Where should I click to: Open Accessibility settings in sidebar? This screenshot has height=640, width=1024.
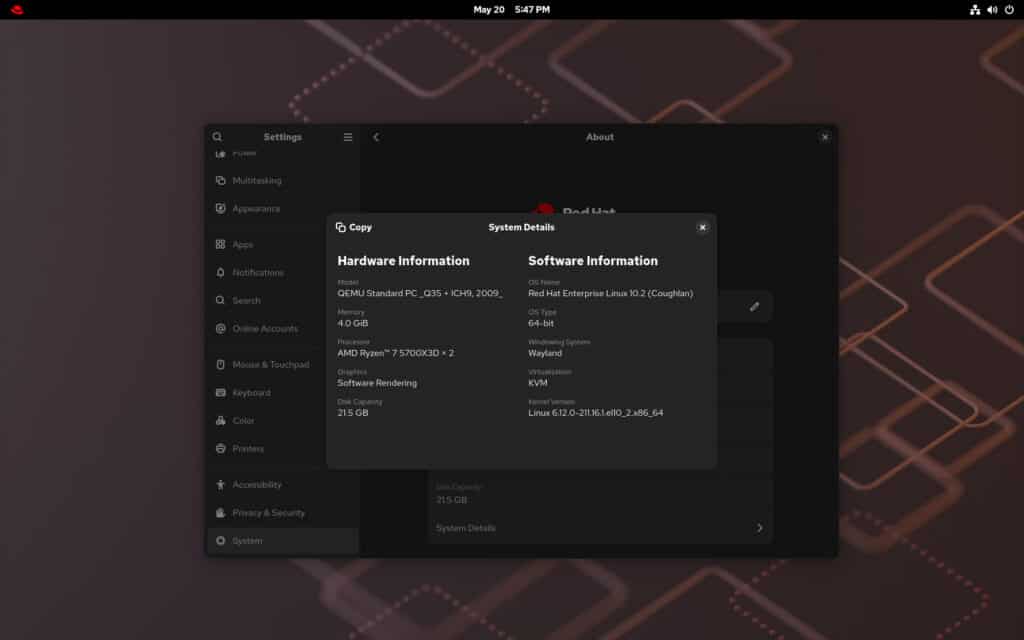[x=283, y=485]
